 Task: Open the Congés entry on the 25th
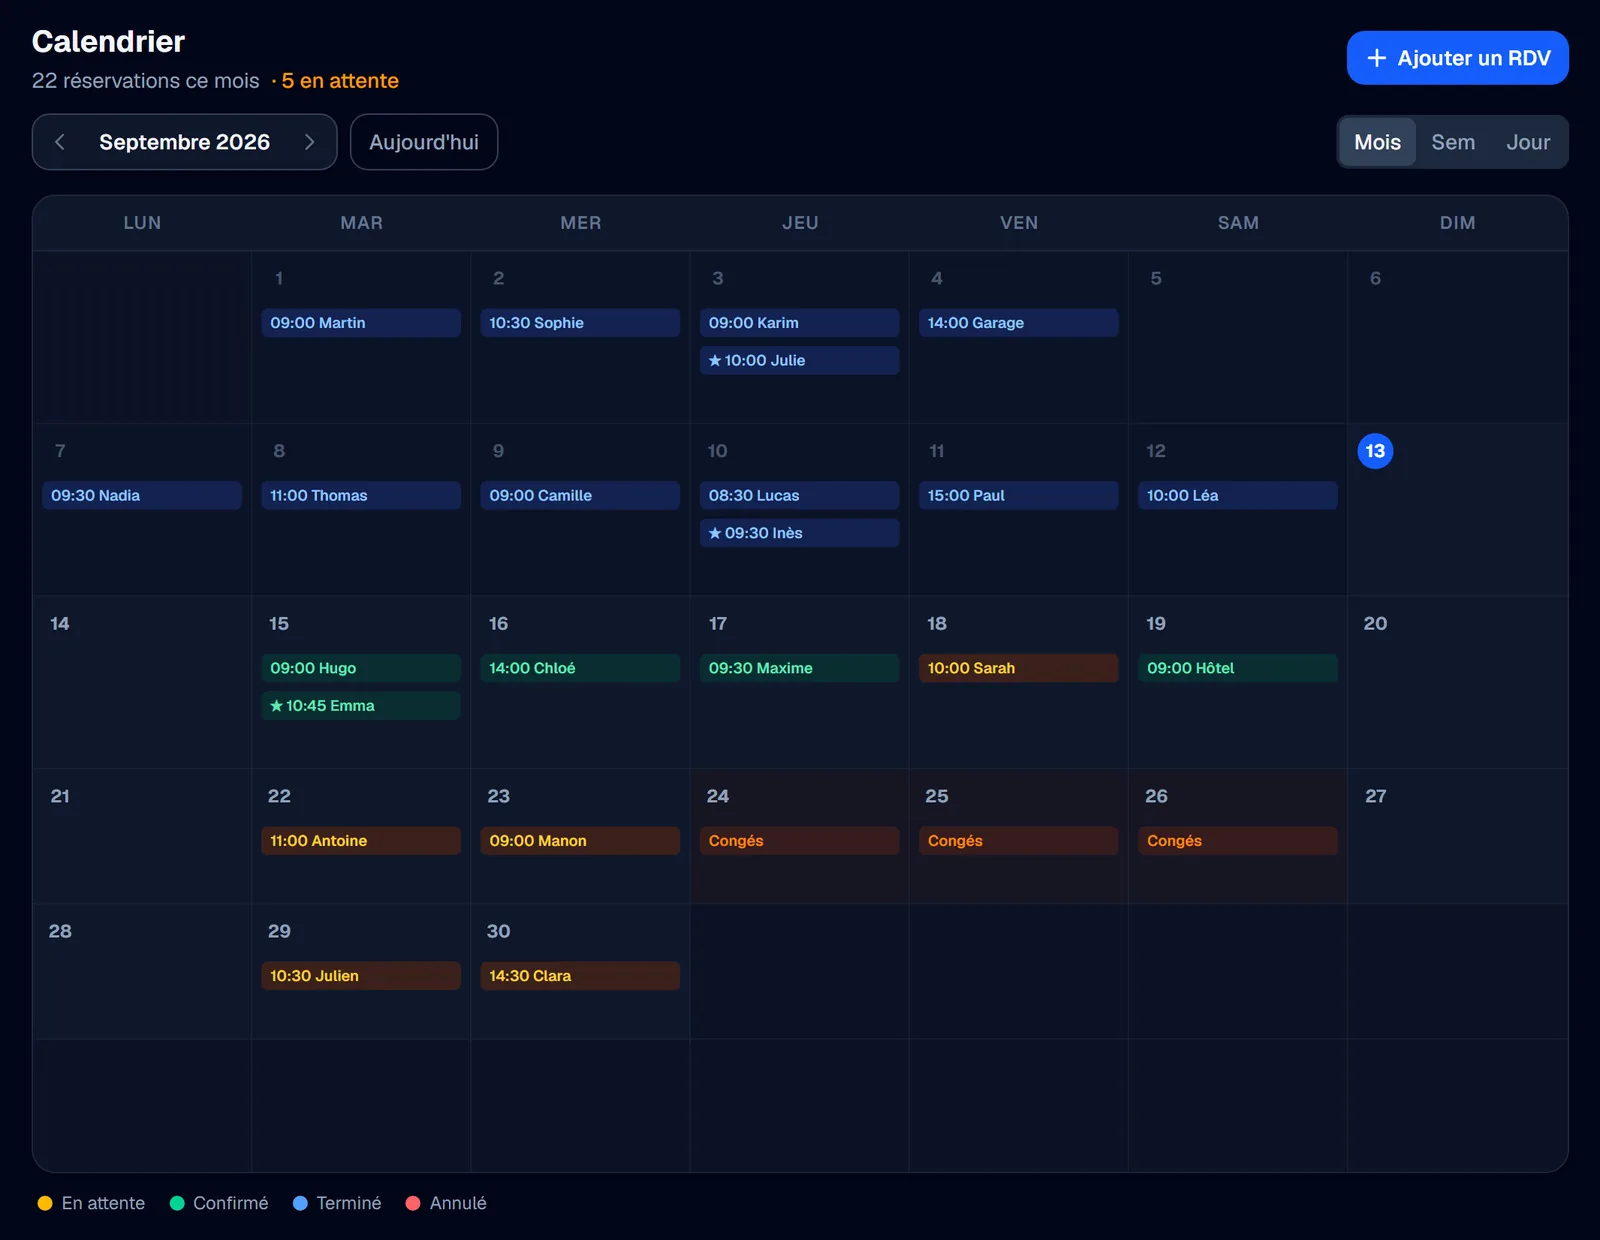(x=1018, y=841)
